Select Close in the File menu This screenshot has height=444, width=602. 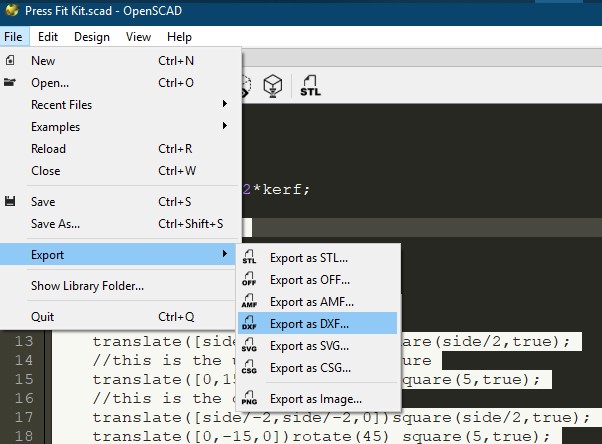point(121,171)
